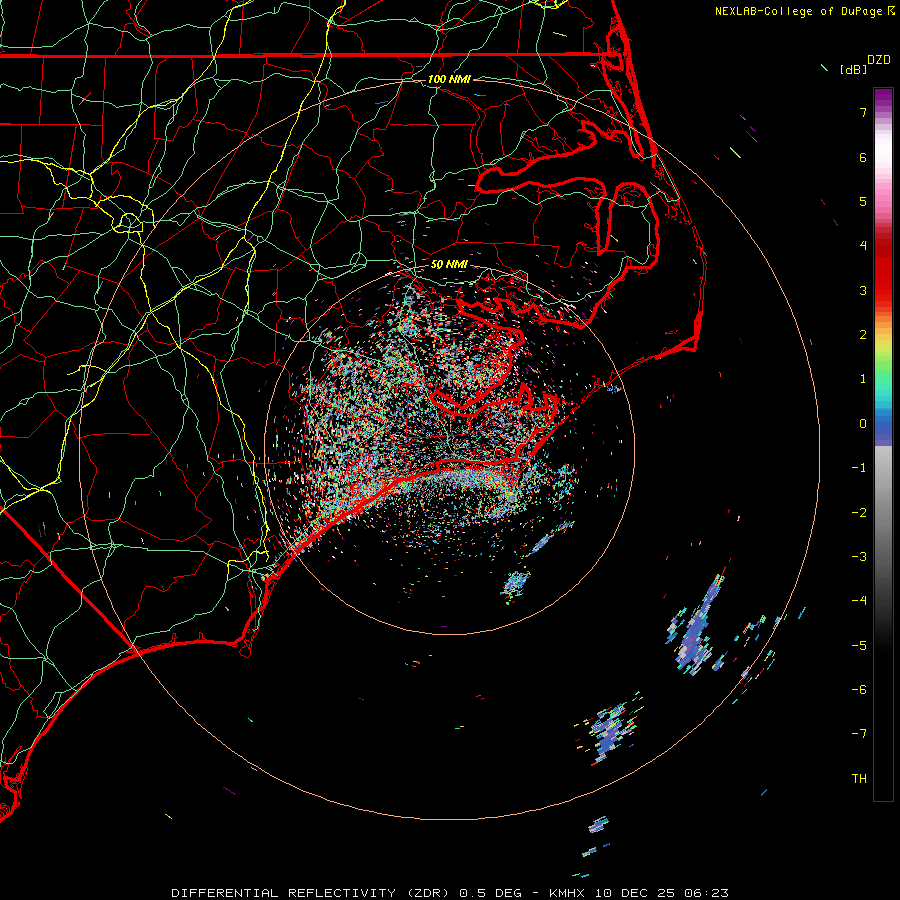The image size is (900, 900).
Task: Click the ZDR color scale bar
Action: [x=883, y=444]
